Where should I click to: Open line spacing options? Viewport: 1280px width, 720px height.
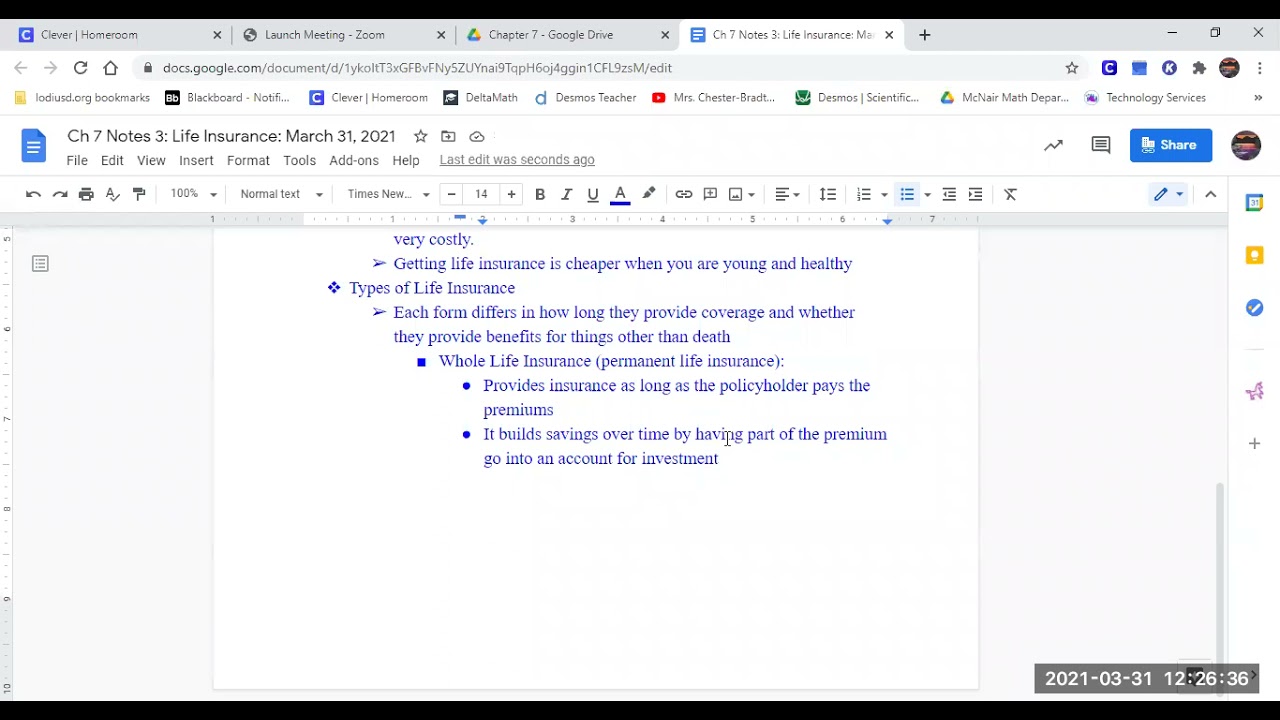pyautogui.click(x=828, y=194)
